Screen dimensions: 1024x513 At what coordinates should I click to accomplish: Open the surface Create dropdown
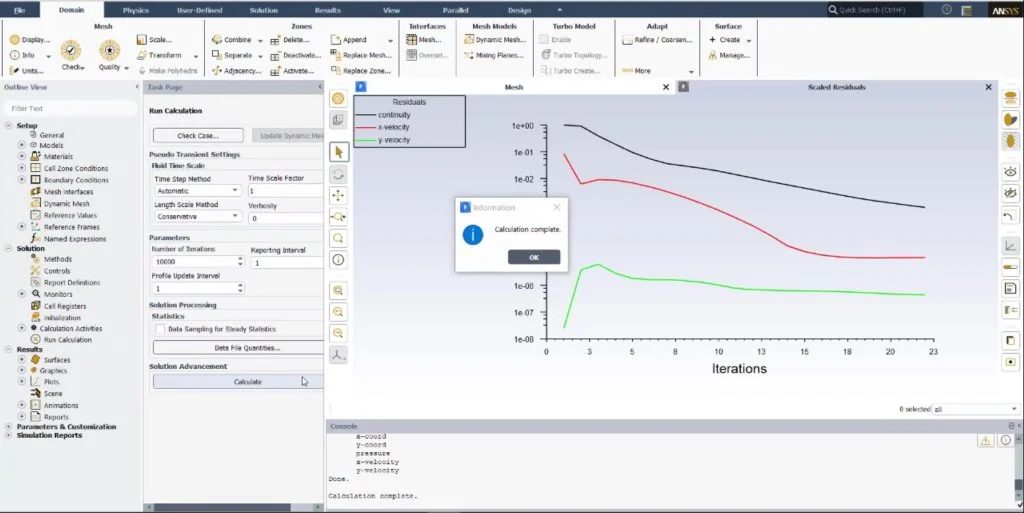coord(749,40)
